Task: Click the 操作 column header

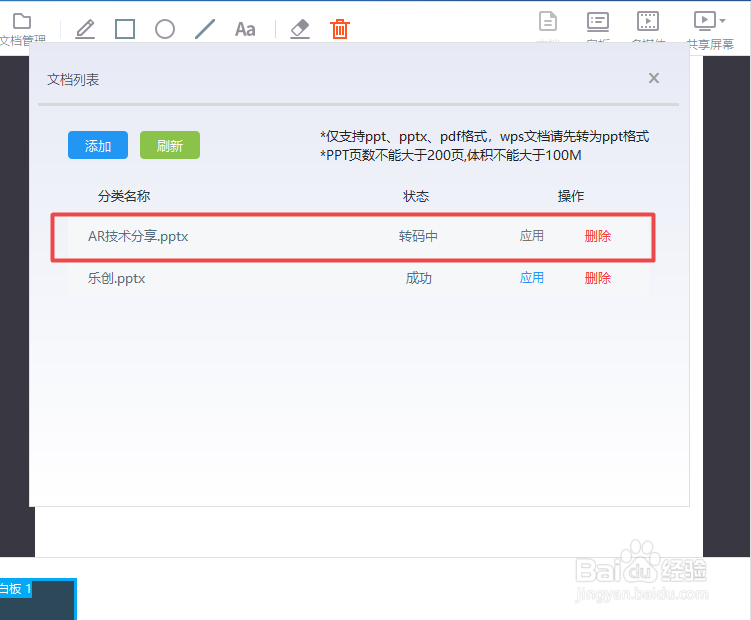Action: (570, 196)
